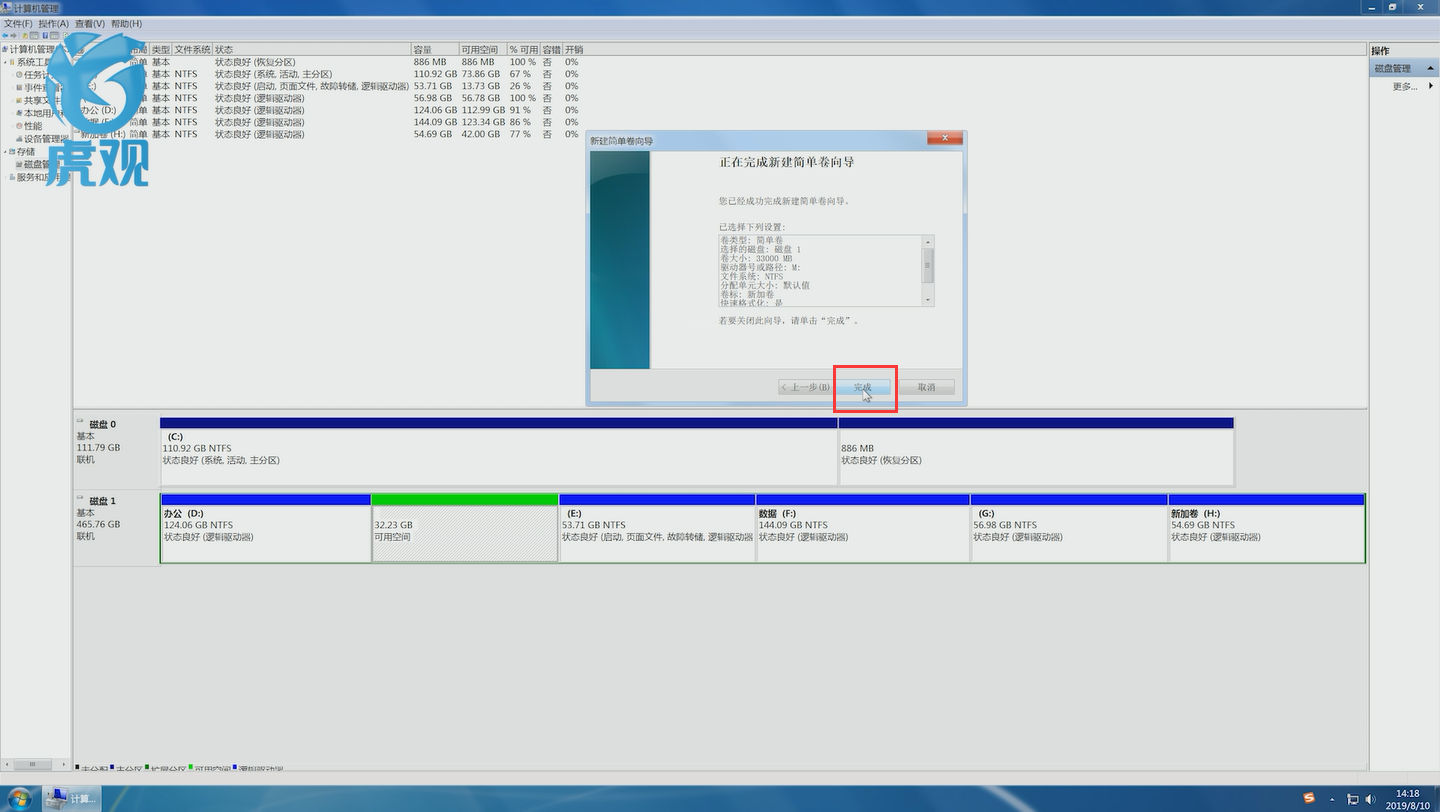The width and height of the screenshot is (1440, 812).
Task: Click the 磁盘 1 disk label
Action: pyautogui.click(x=101, y=501)
